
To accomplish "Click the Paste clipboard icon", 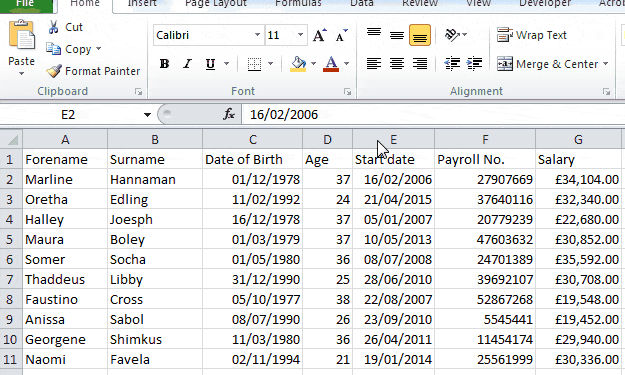I will (x=21, y=35).
